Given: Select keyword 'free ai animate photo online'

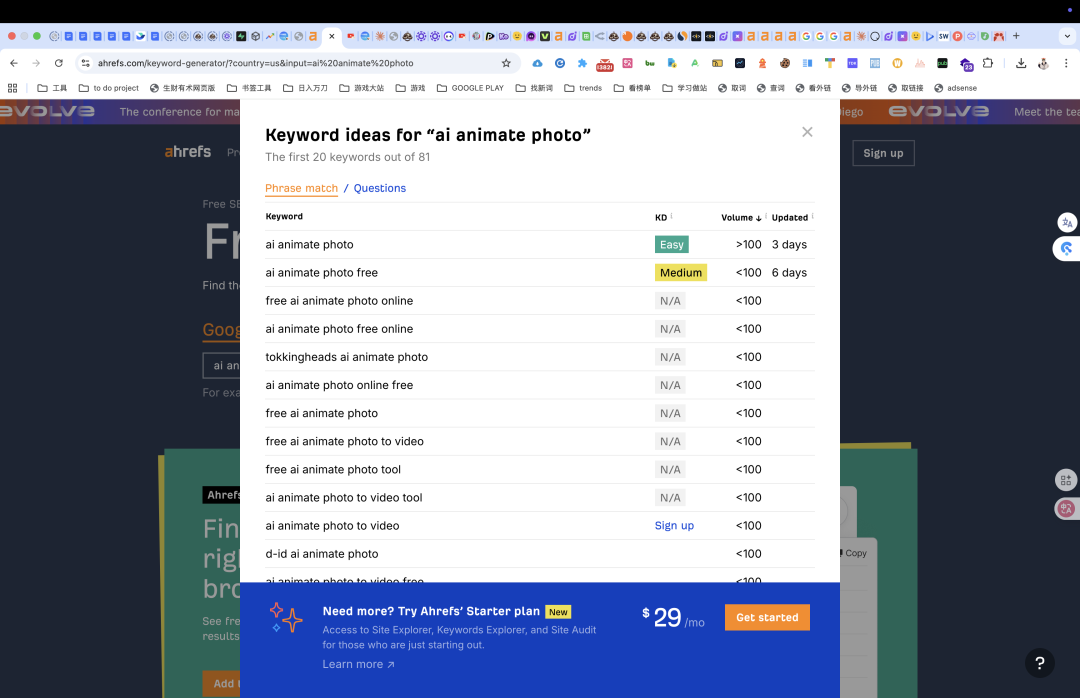Looking at the screenshot, I should [339, 300].
